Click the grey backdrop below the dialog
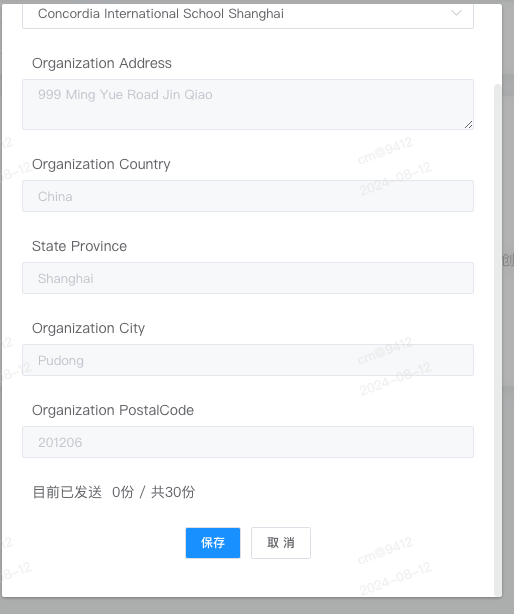514x614 pixels. click(x=257, y=606)
